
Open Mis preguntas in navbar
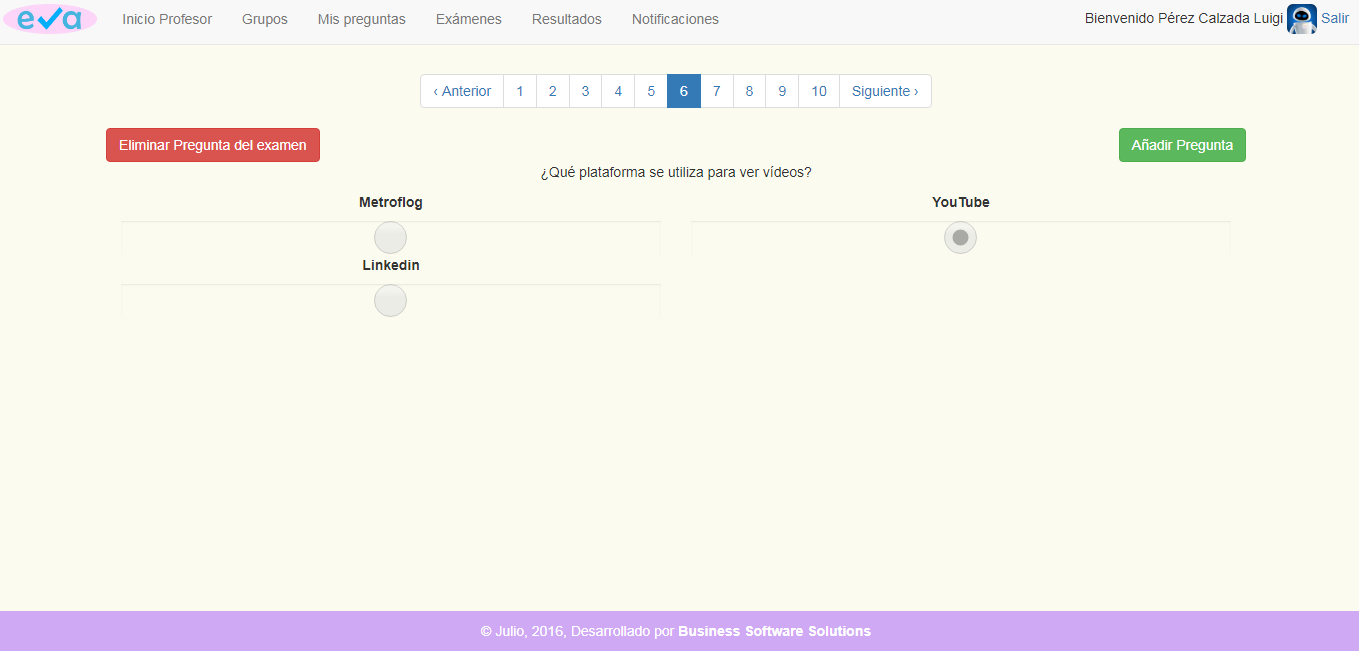tap(361, 19)
